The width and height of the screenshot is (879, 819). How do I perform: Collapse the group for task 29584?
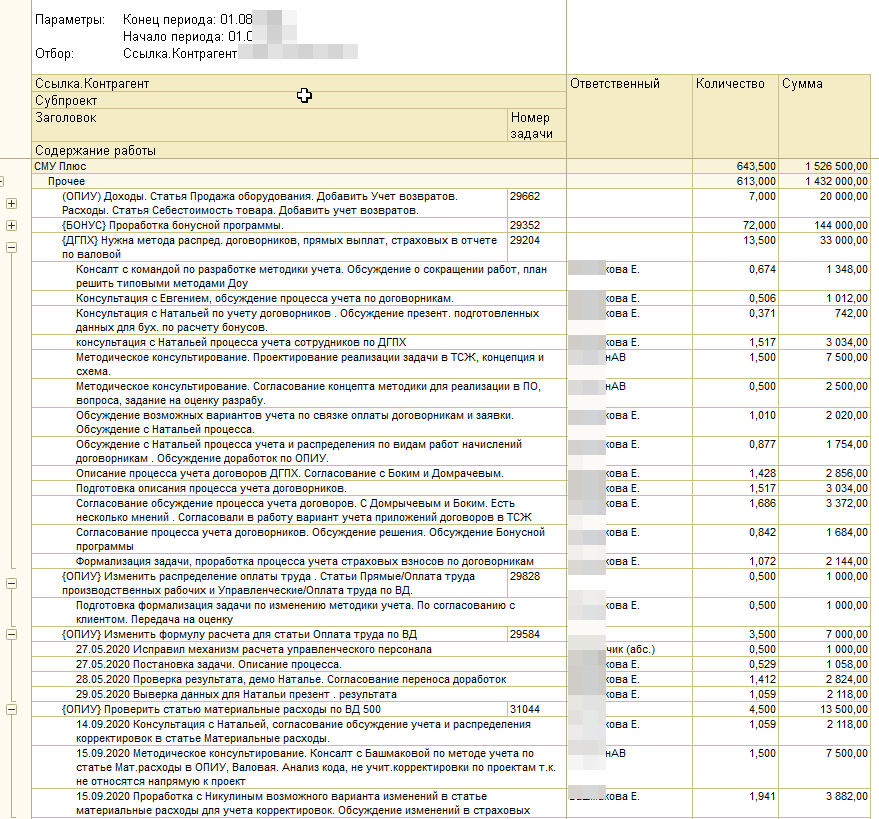pos(11,635)
